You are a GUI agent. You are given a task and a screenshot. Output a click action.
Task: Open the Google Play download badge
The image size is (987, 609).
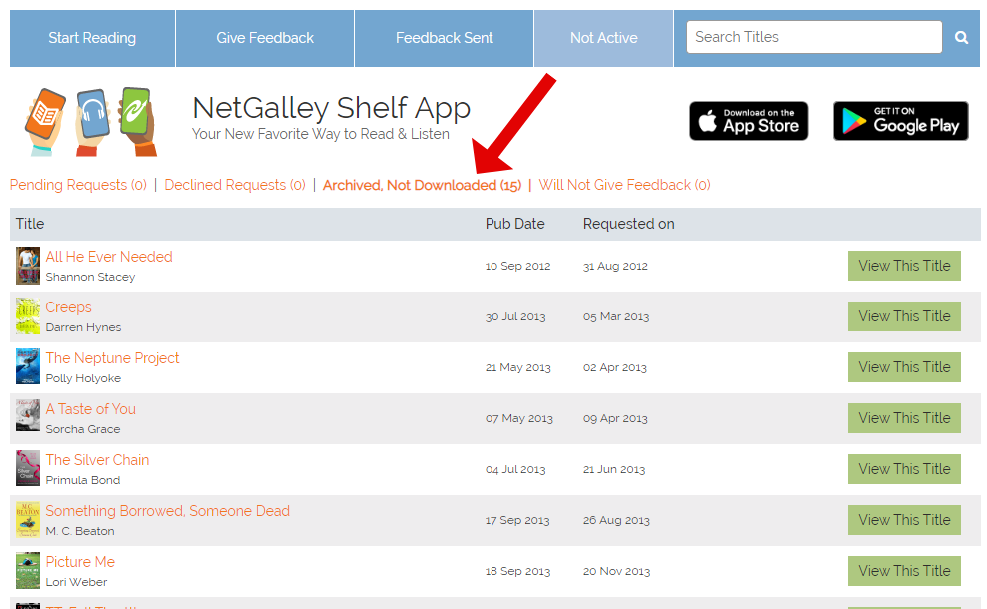tap(900, 121)
